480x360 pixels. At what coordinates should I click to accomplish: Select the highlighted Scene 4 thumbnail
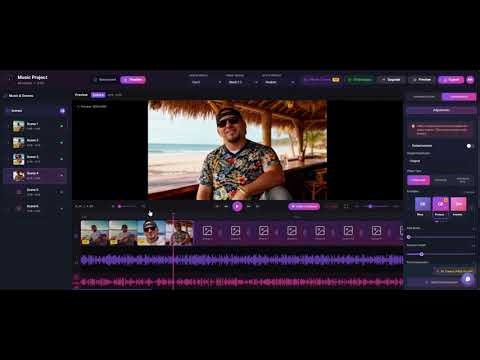(18, 176)
